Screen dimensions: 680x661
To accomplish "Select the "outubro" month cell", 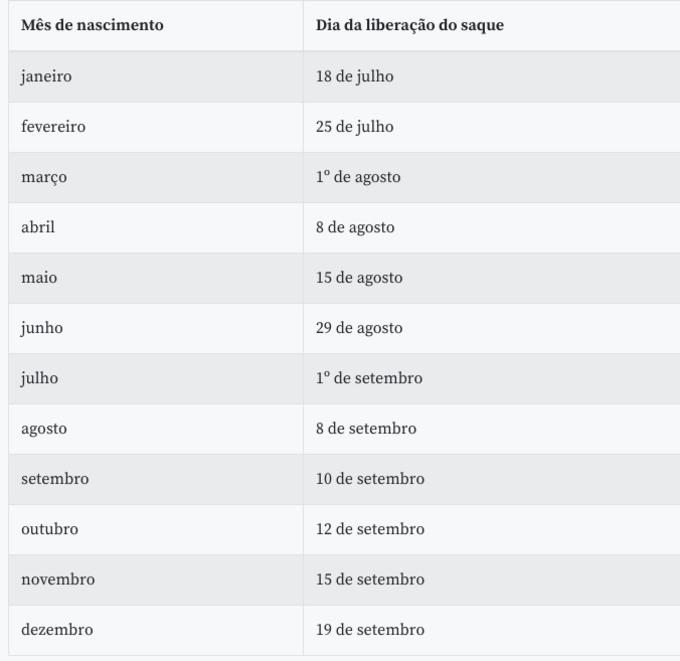I will click(x=49, y=529).
